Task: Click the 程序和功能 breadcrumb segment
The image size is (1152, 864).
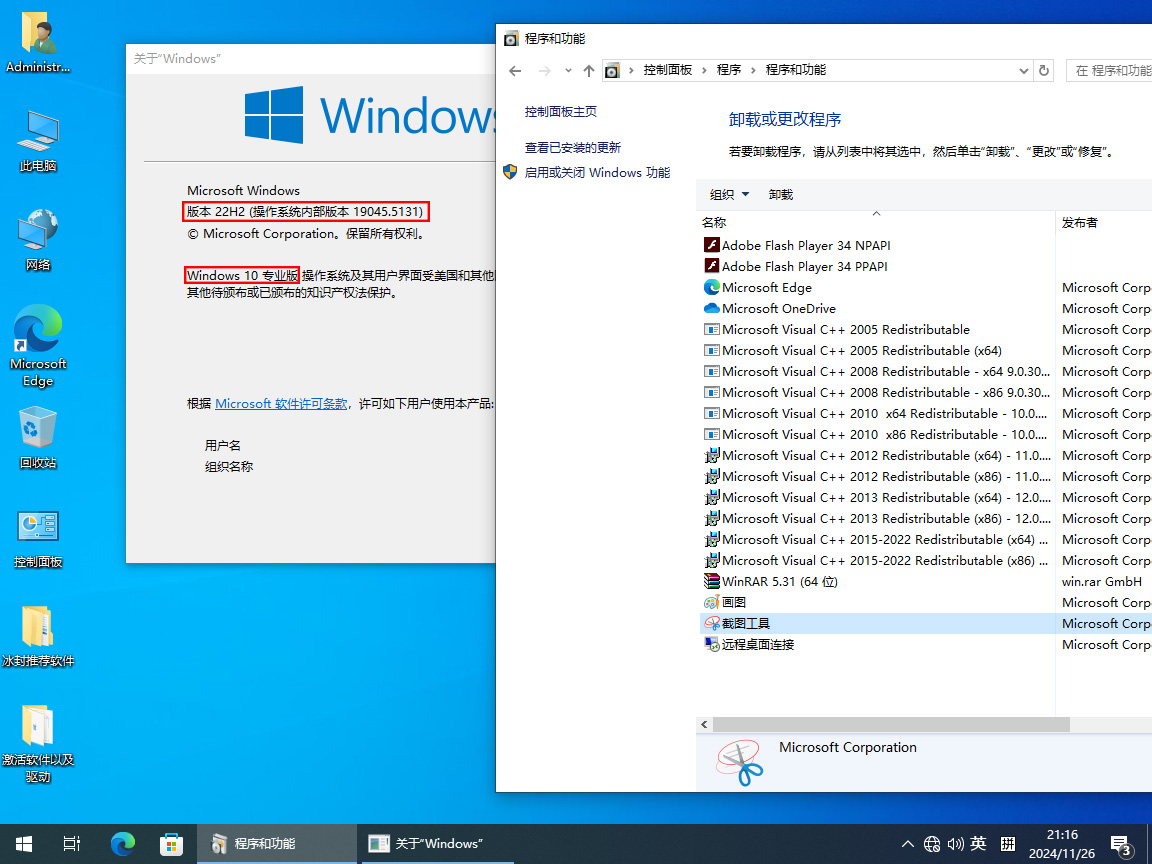Action: (x=796, y=70)
